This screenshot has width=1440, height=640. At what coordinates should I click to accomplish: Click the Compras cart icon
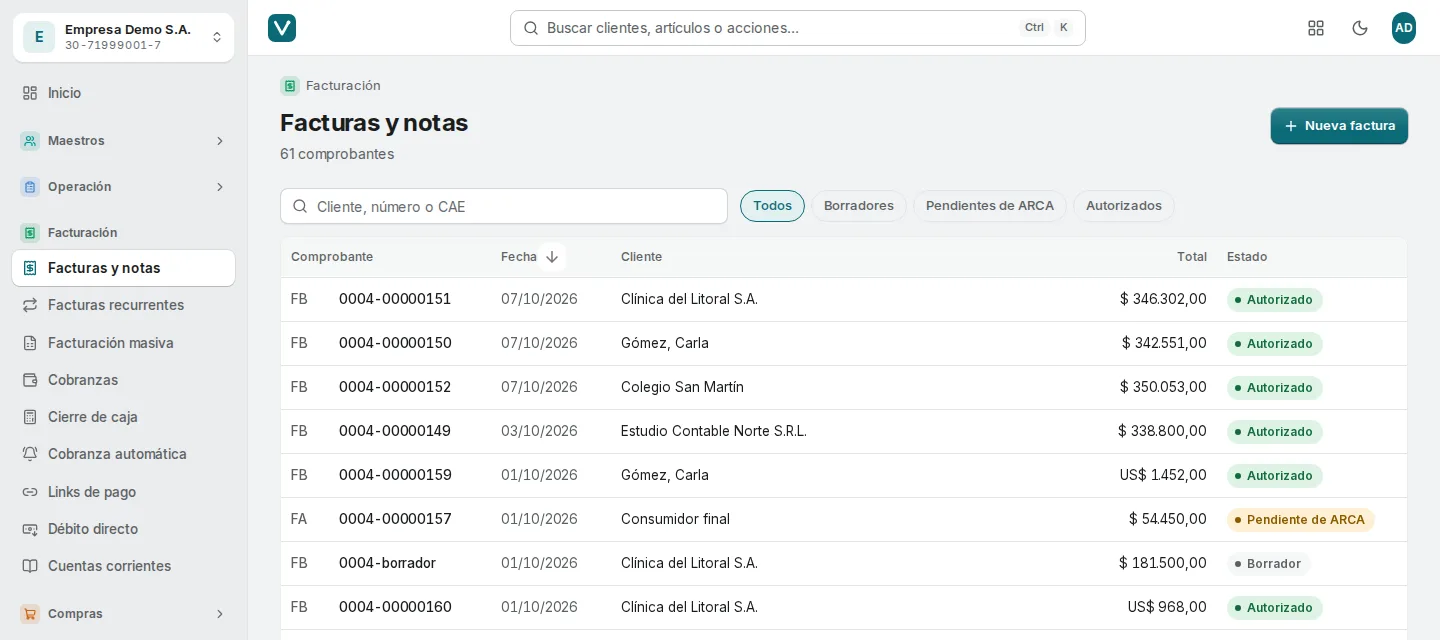tap(30, 614)
